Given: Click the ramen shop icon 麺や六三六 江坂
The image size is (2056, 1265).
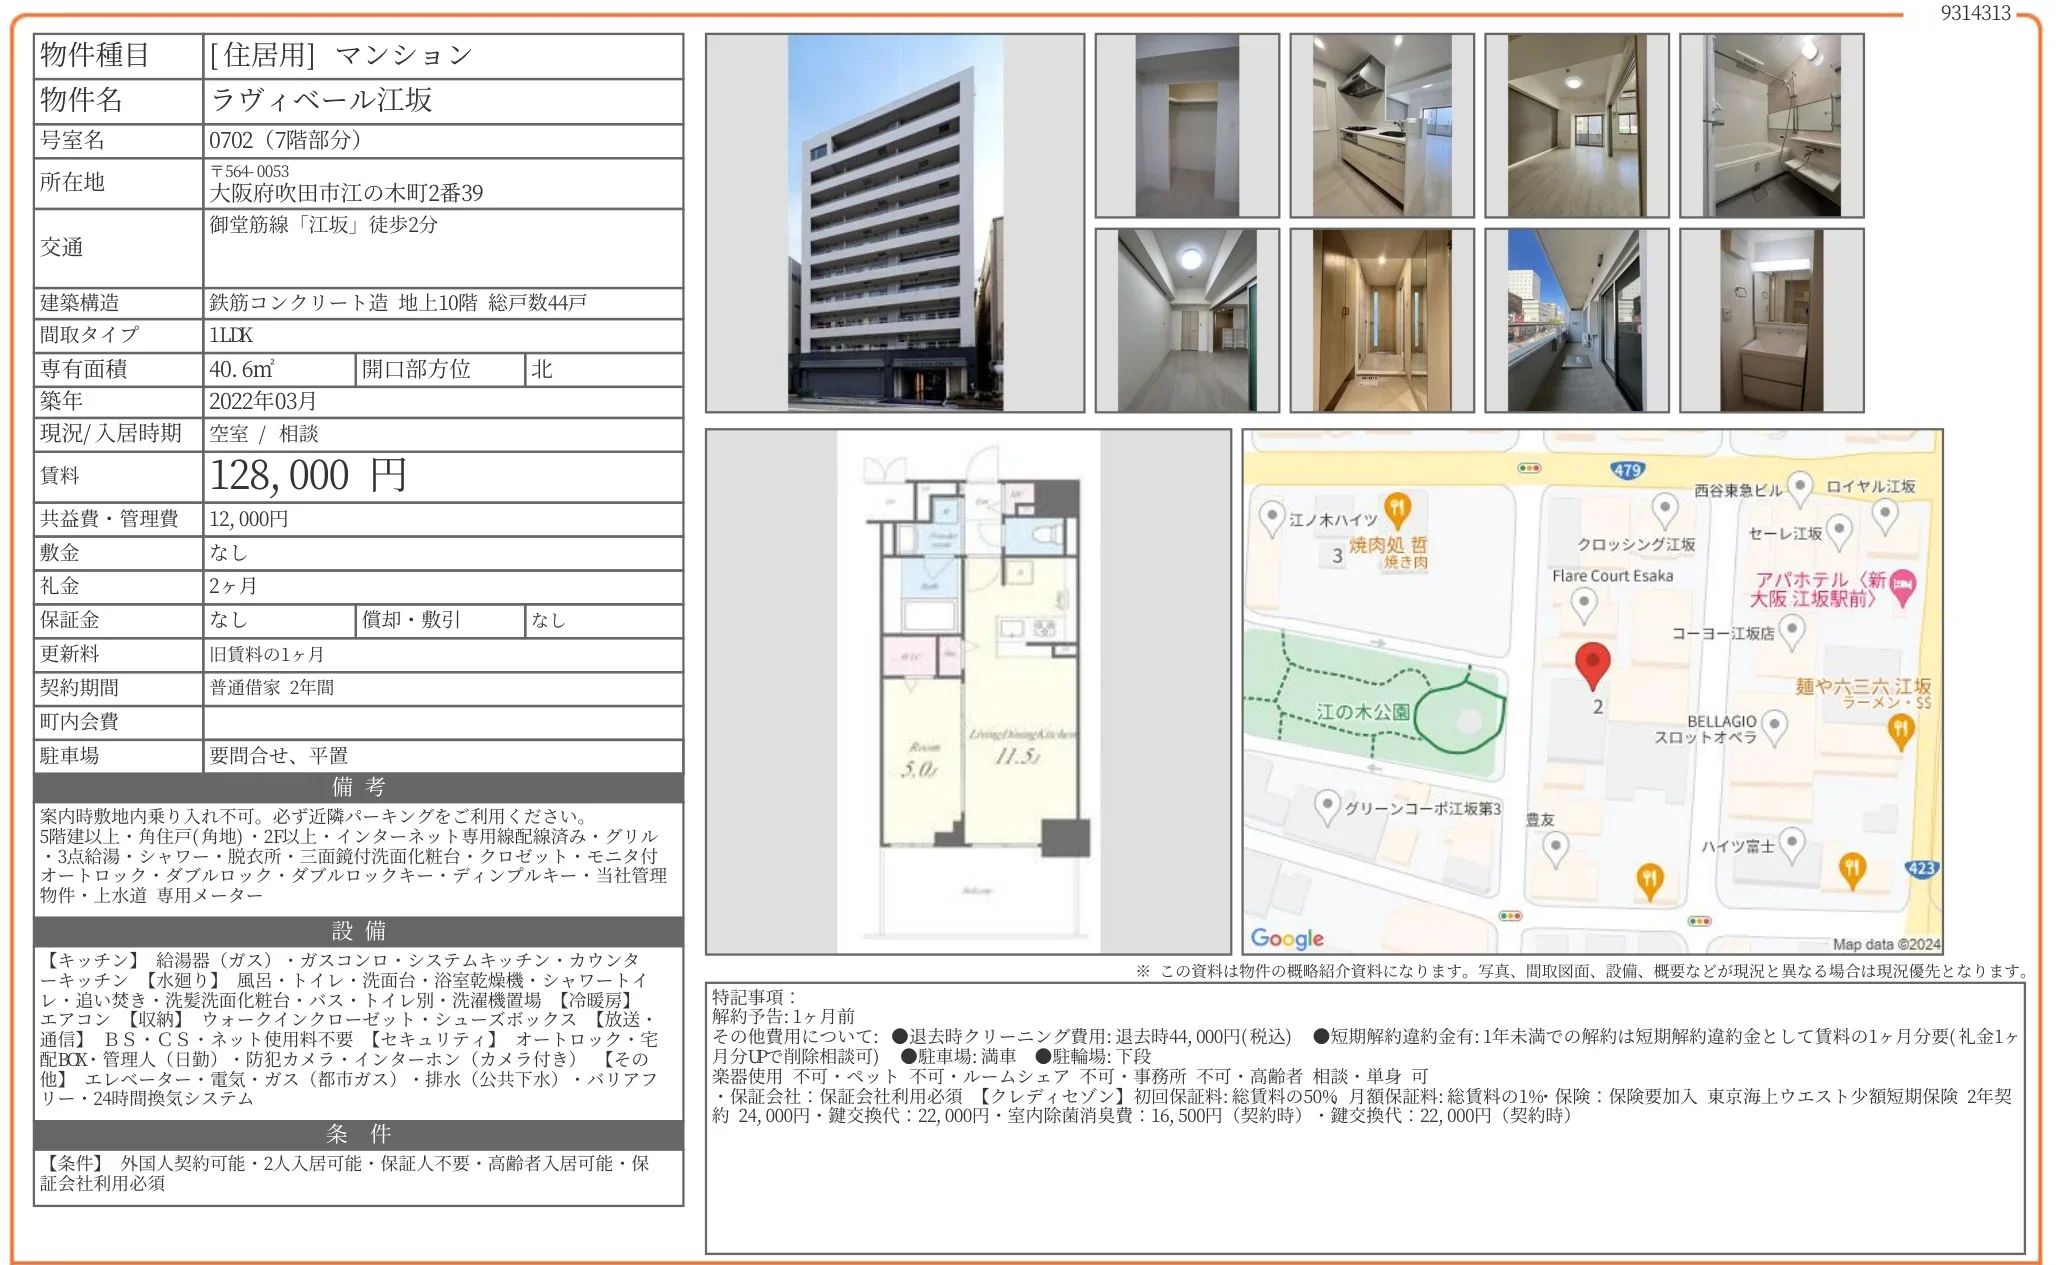Looking at the screenshot, I should click(1900, 729).
